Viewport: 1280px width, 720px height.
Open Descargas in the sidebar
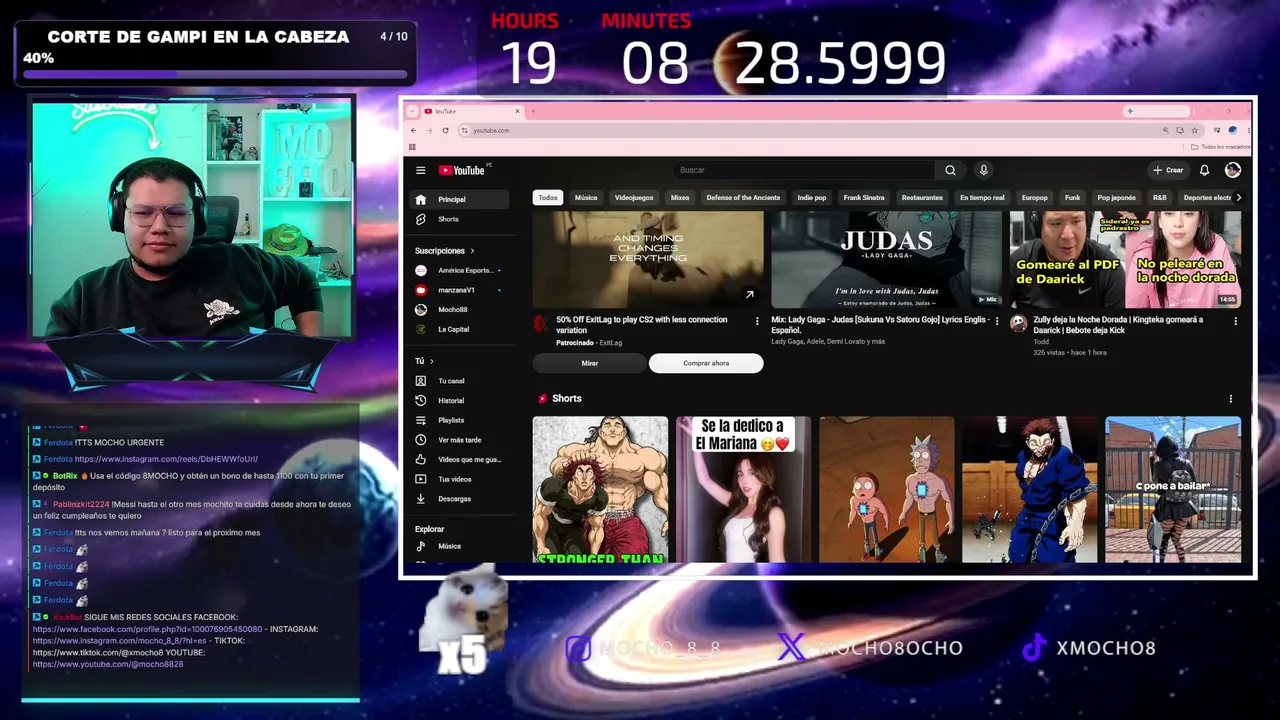tap(462, 499)
